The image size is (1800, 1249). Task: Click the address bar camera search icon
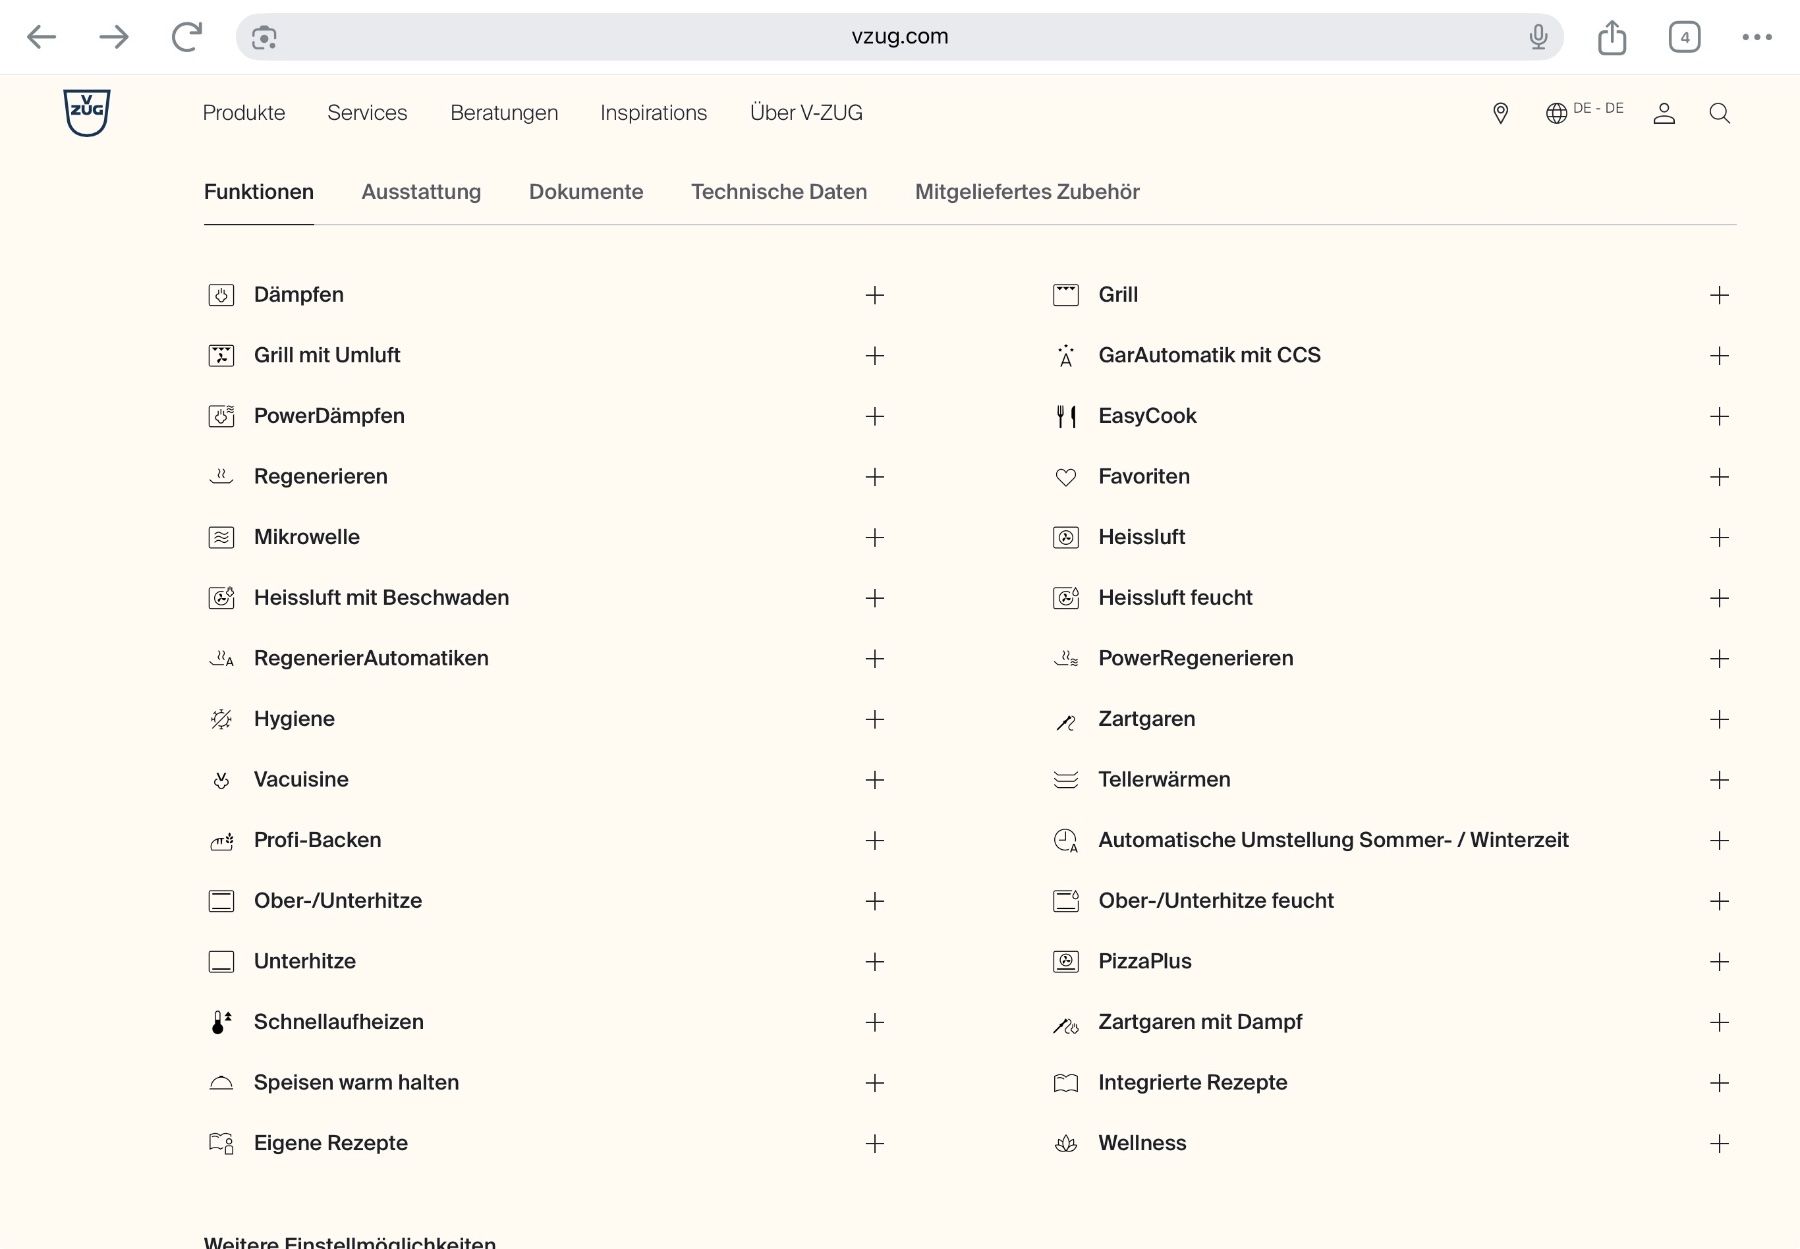pyautogui.click(x=264, y=38)
